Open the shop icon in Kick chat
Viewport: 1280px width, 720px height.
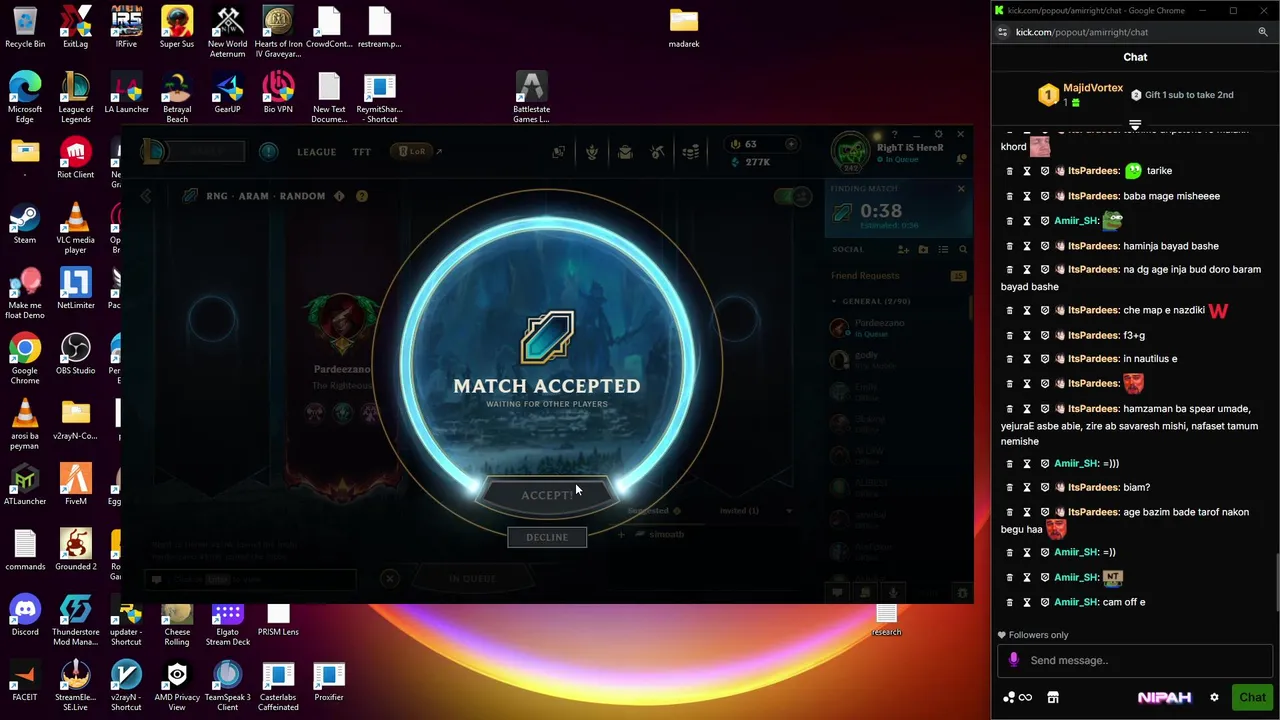click(x=1053, y=698)
